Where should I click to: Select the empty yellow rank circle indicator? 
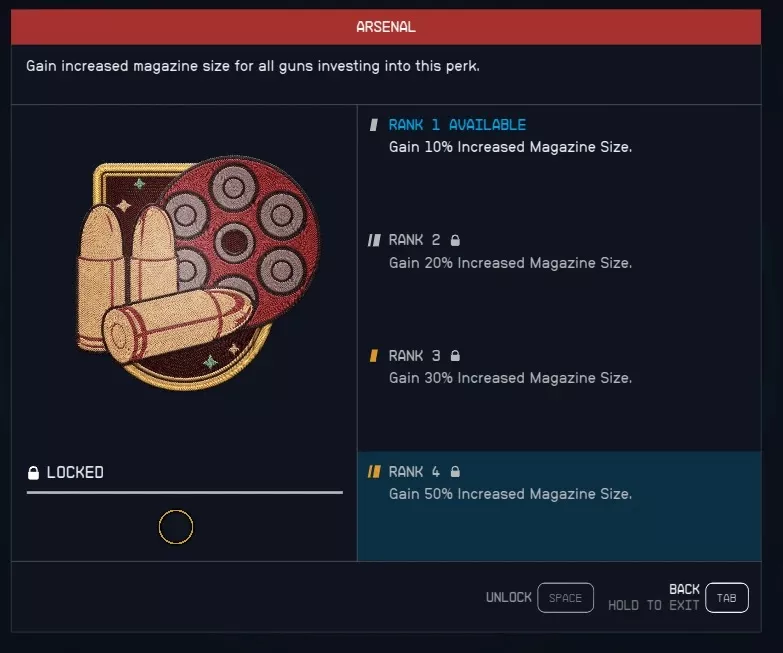(x=176, y=527)
